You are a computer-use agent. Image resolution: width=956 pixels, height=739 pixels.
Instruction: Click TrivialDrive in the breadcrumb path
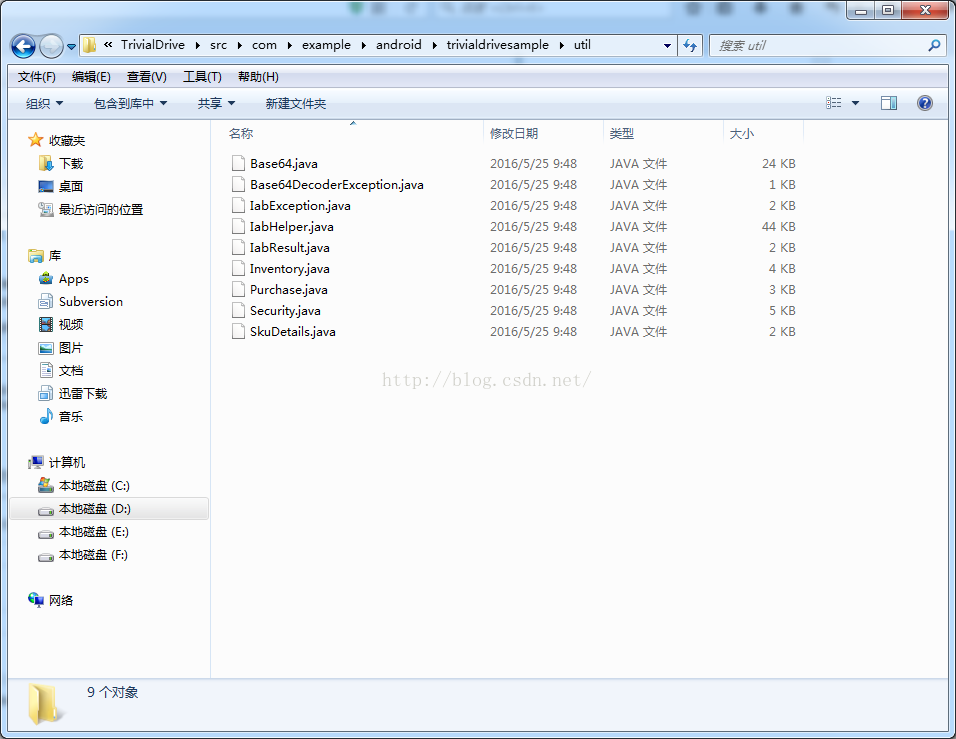[x=152, y=45]
